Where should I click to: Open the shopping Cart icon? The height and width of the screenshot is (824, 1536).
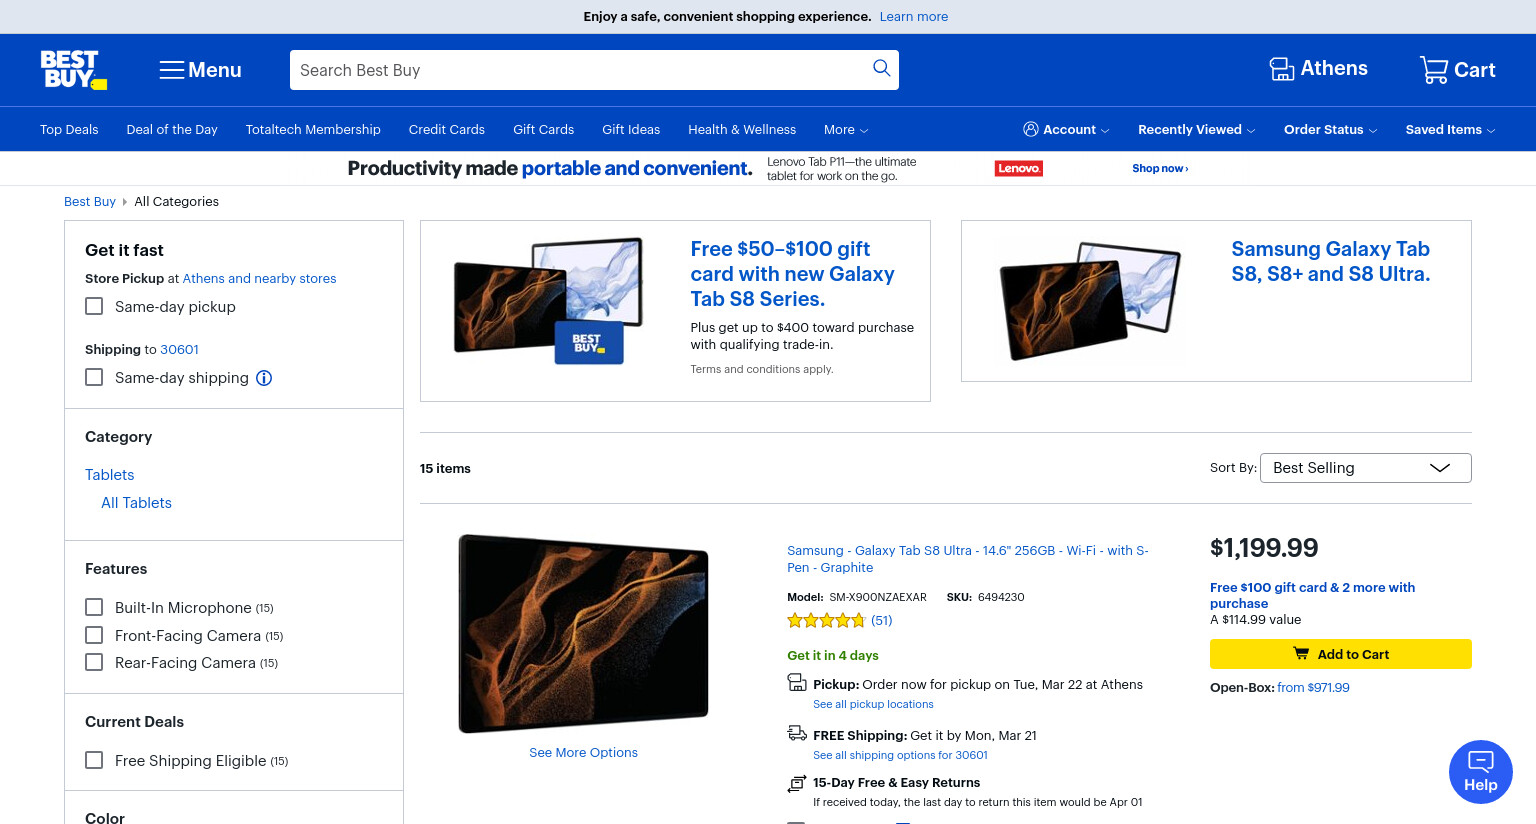[1433, 69]
